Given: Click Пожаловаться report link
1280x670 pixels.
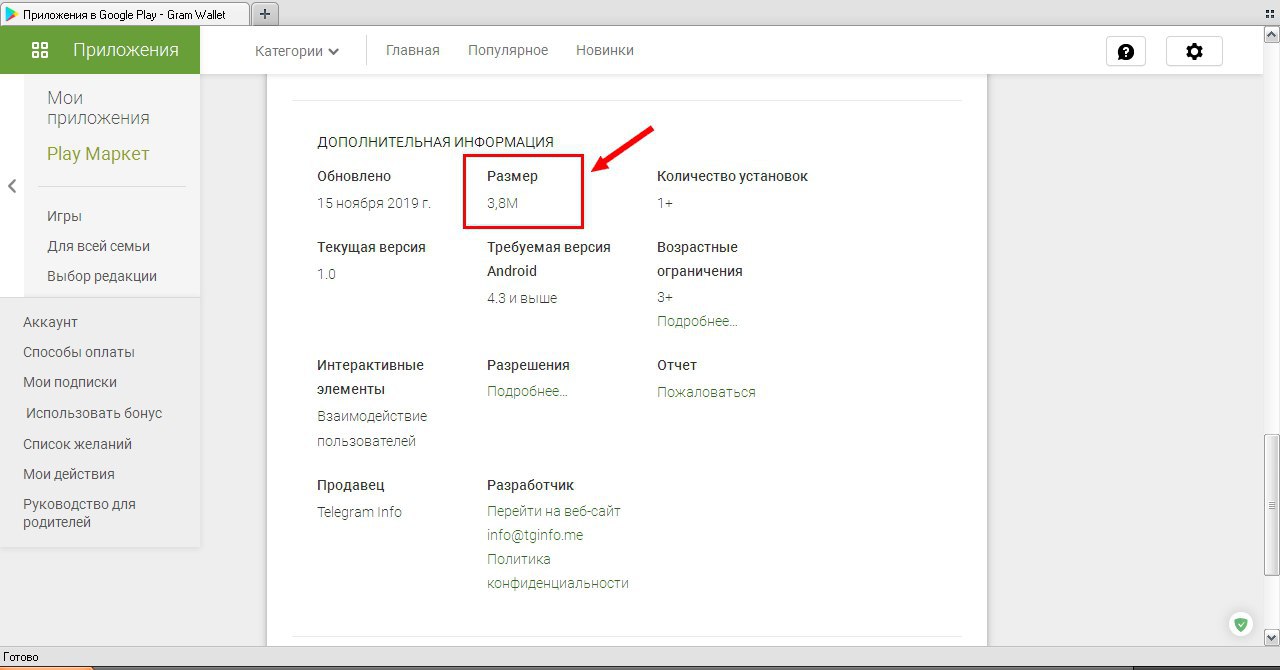Looking at the screenshot, I should 706,392.
